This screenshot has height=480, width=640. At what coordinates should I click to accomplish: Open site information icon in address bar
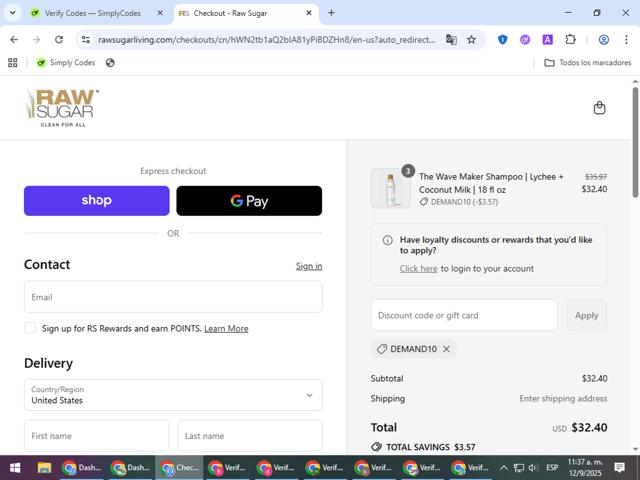coord(86,40)
